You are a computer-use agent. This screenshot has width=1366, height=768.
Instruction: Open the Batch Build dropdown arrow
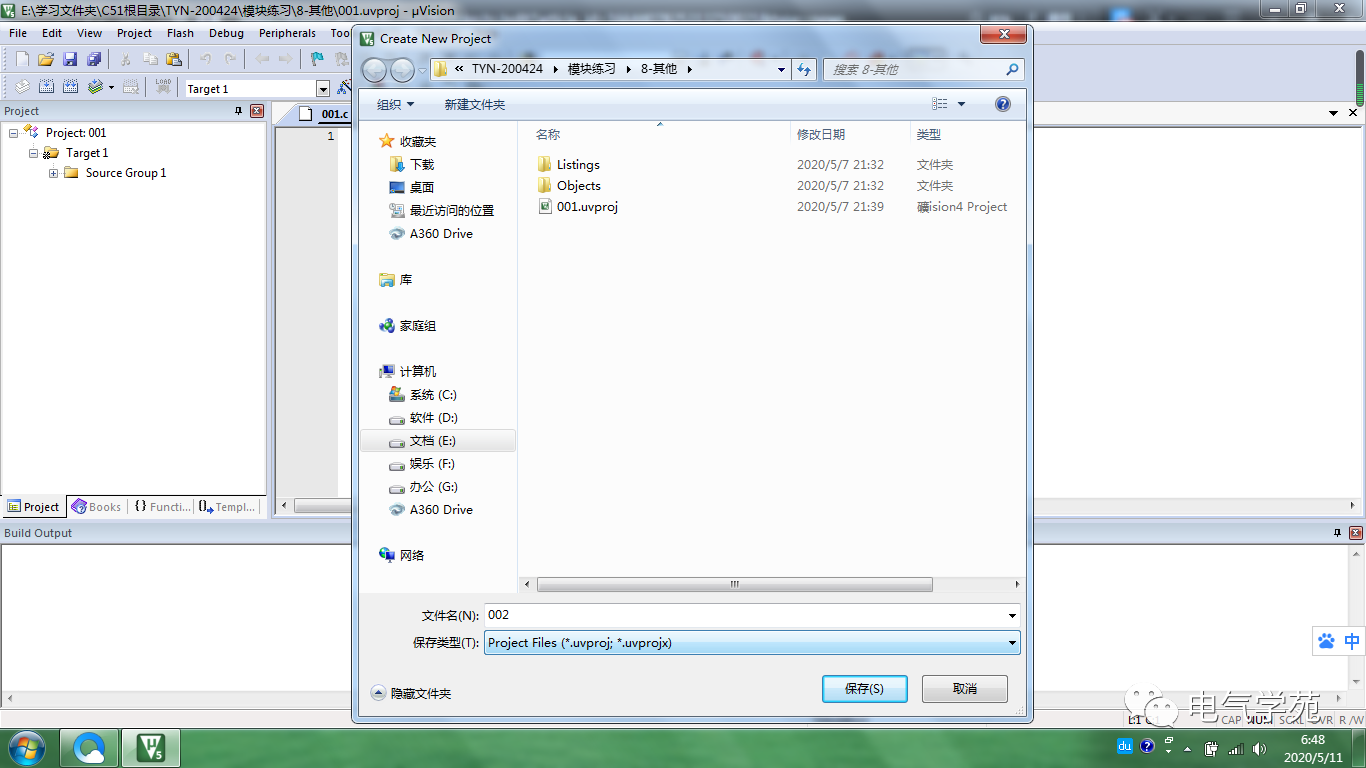[111, 88]
